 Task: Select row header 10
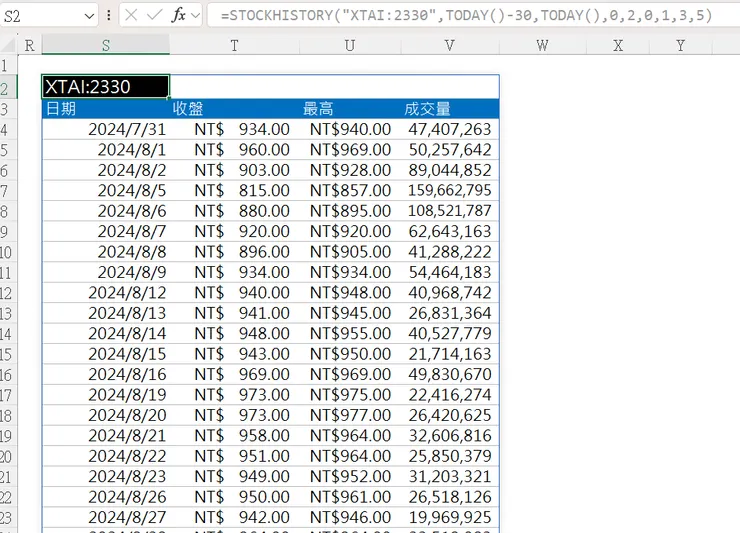point(6,253)
